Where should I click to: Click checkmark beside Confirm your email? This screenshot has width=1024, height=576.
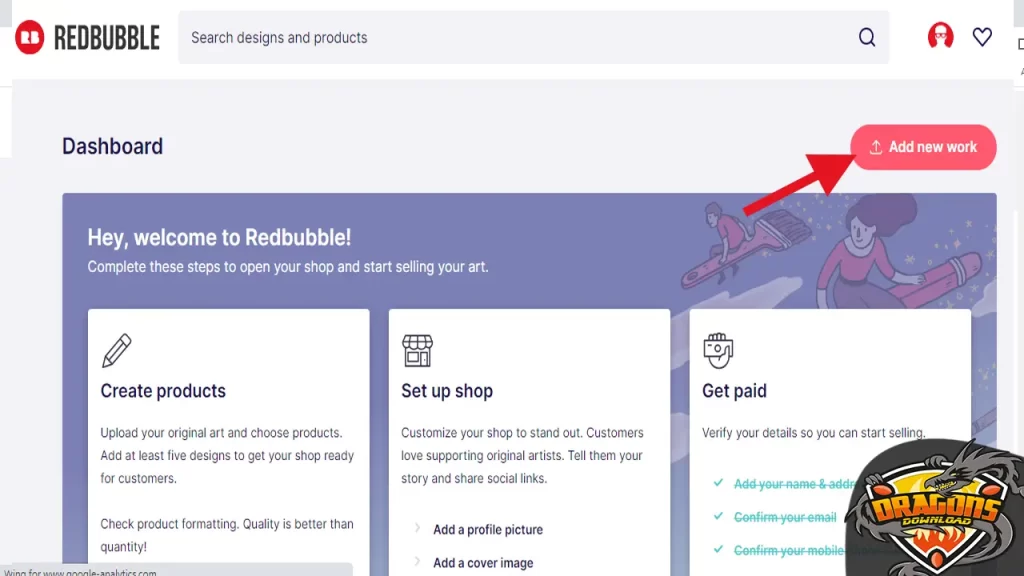coord(718,516)
